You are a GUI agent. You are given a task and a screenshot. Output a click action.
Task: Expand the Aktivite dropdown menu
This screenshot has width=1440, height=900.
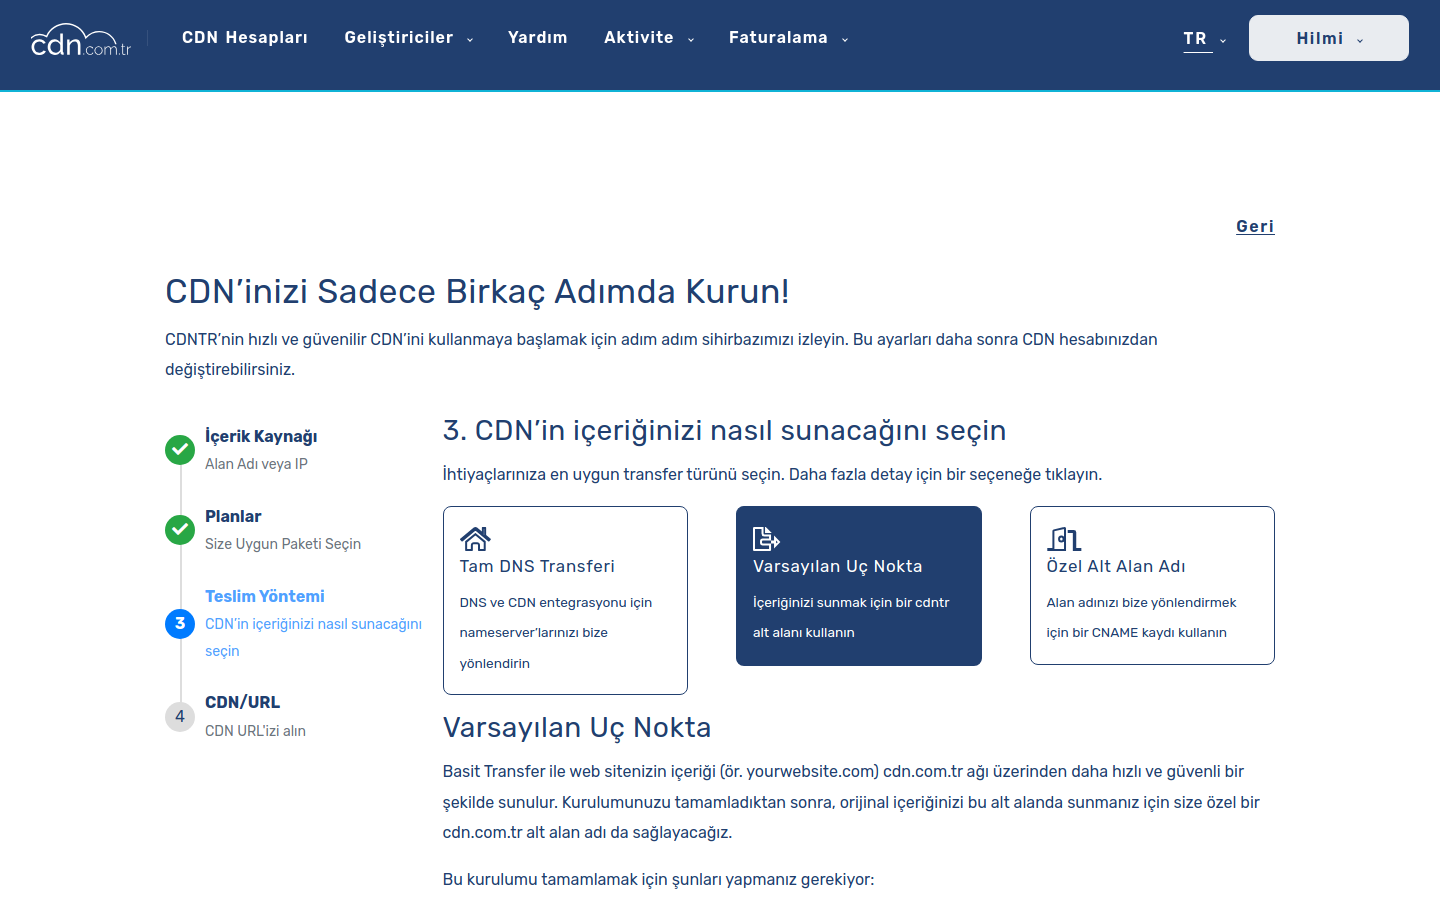pyautogui.click(x=649, y=38)
